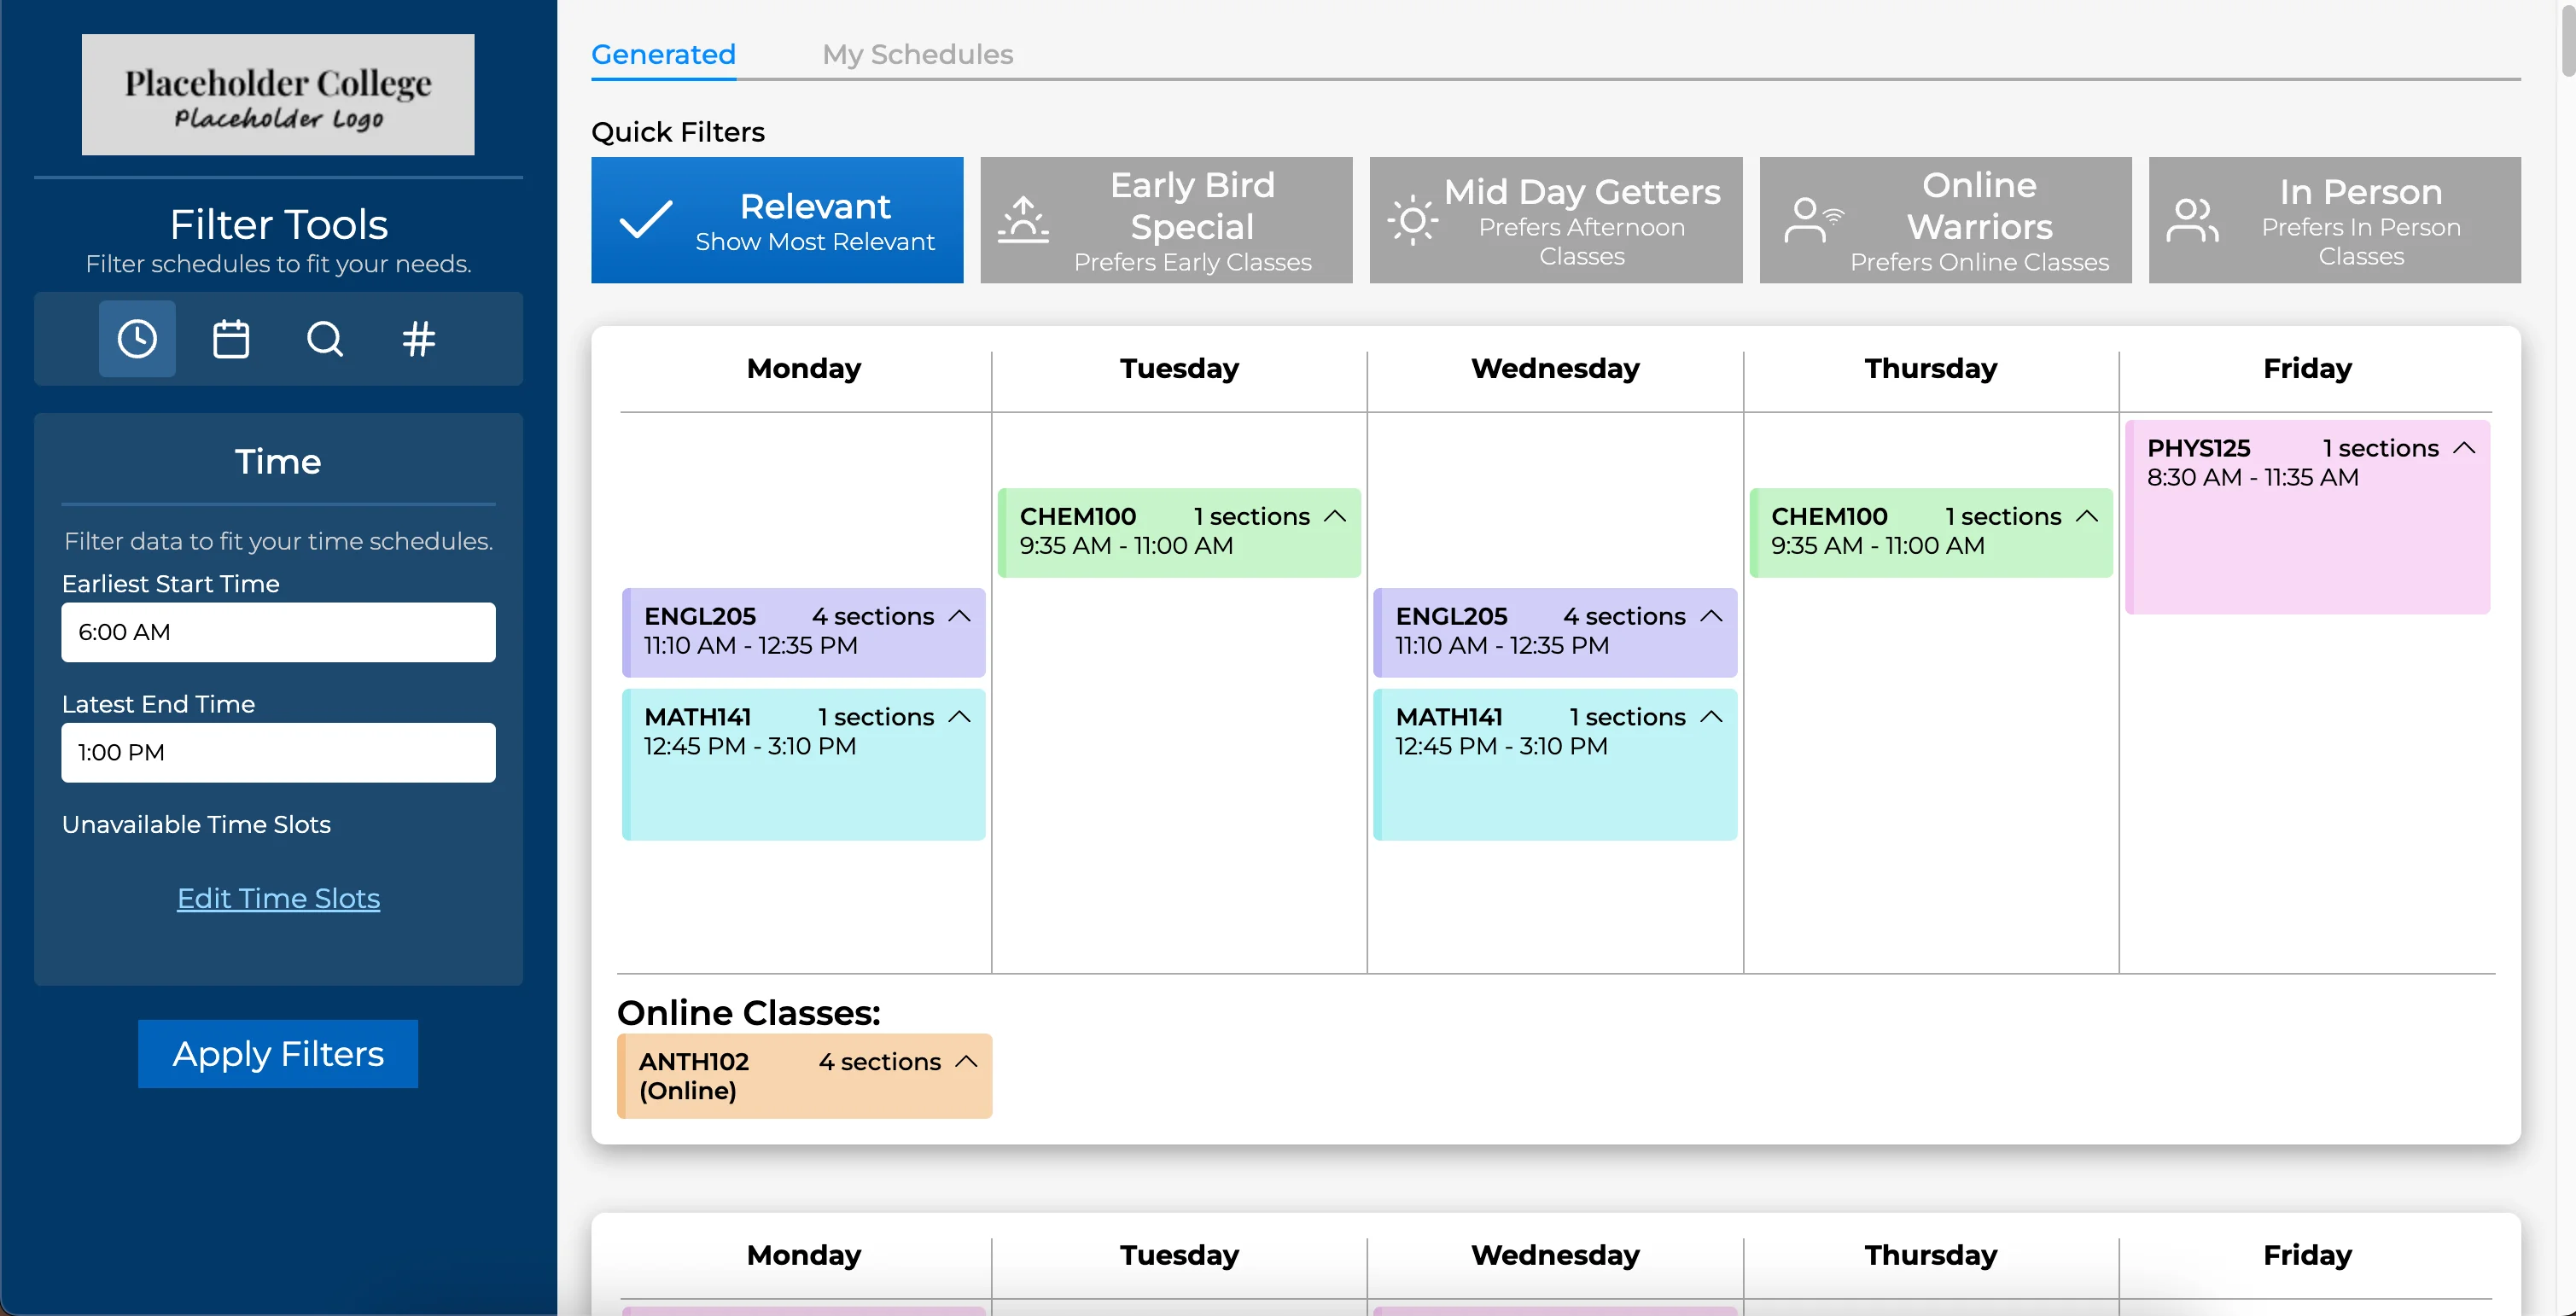Click the sun icon on Mid Day Getters
The height and width of the screenshot is (1316, 2576).
[1412, 220]
